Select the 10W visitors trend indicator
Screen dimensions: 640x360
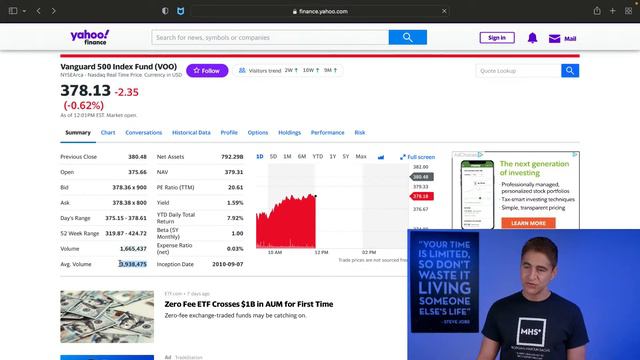pyautogui.click(x=311, y=70)
